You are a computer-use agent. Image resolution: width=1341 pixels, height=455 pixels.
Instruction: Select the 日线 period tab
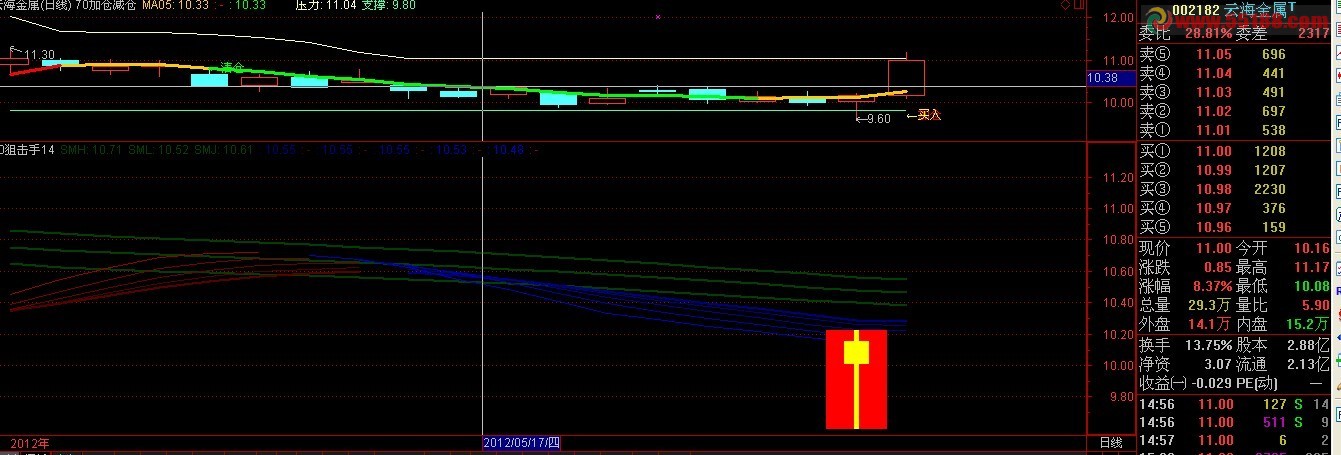[1111, 442]
